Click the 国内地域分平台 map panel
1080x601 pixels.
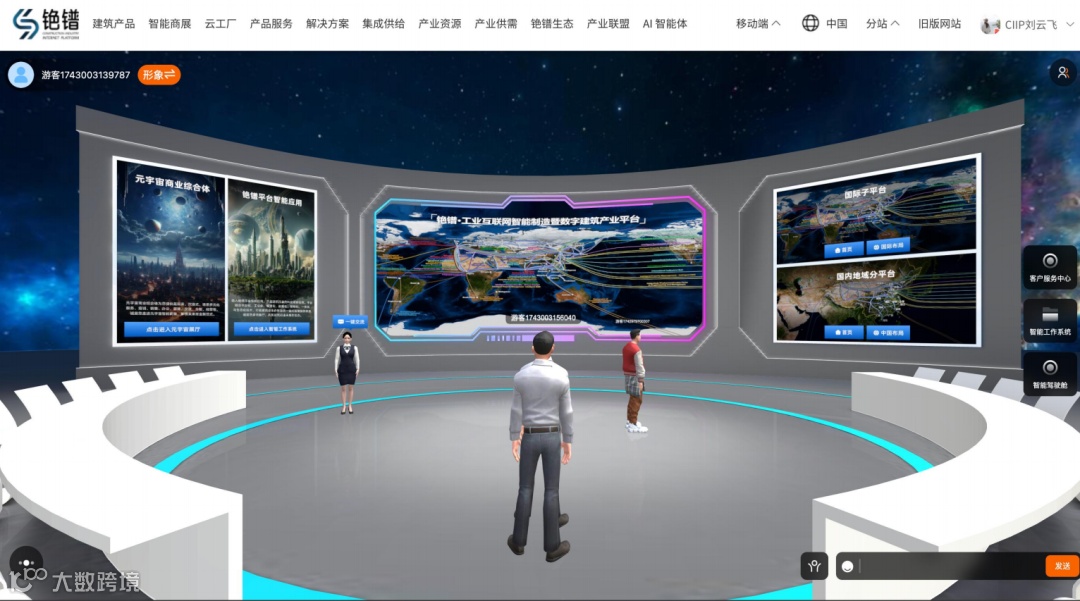(x=876, y=299)
